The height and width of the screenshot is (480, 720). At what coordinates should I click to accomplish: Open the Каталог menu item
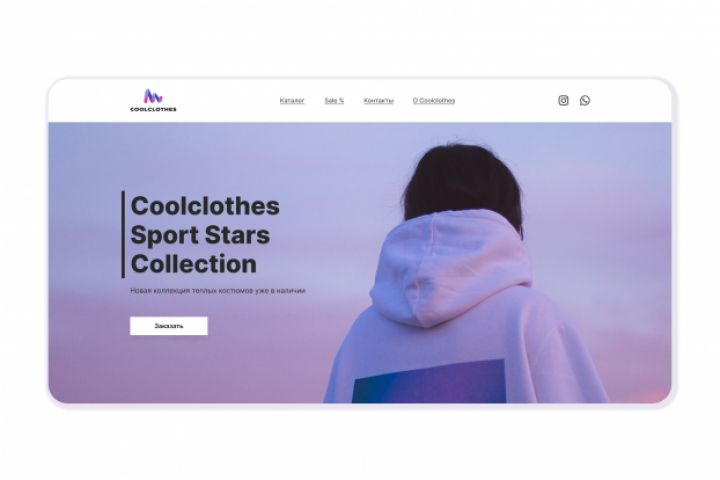point(292,101)
